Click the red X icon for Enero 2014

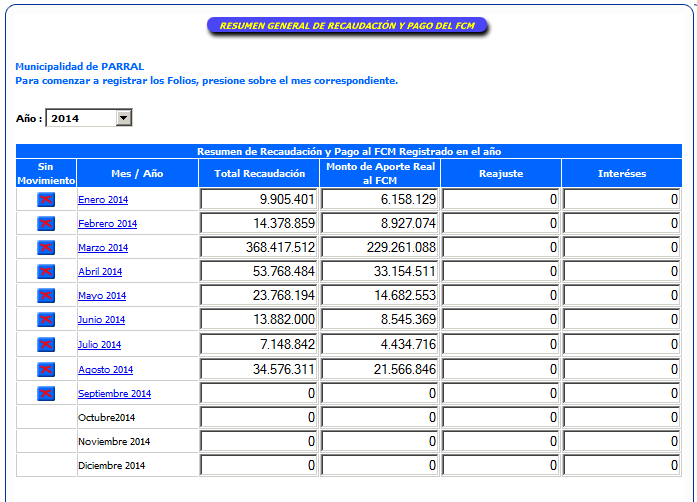coord(46,200)
